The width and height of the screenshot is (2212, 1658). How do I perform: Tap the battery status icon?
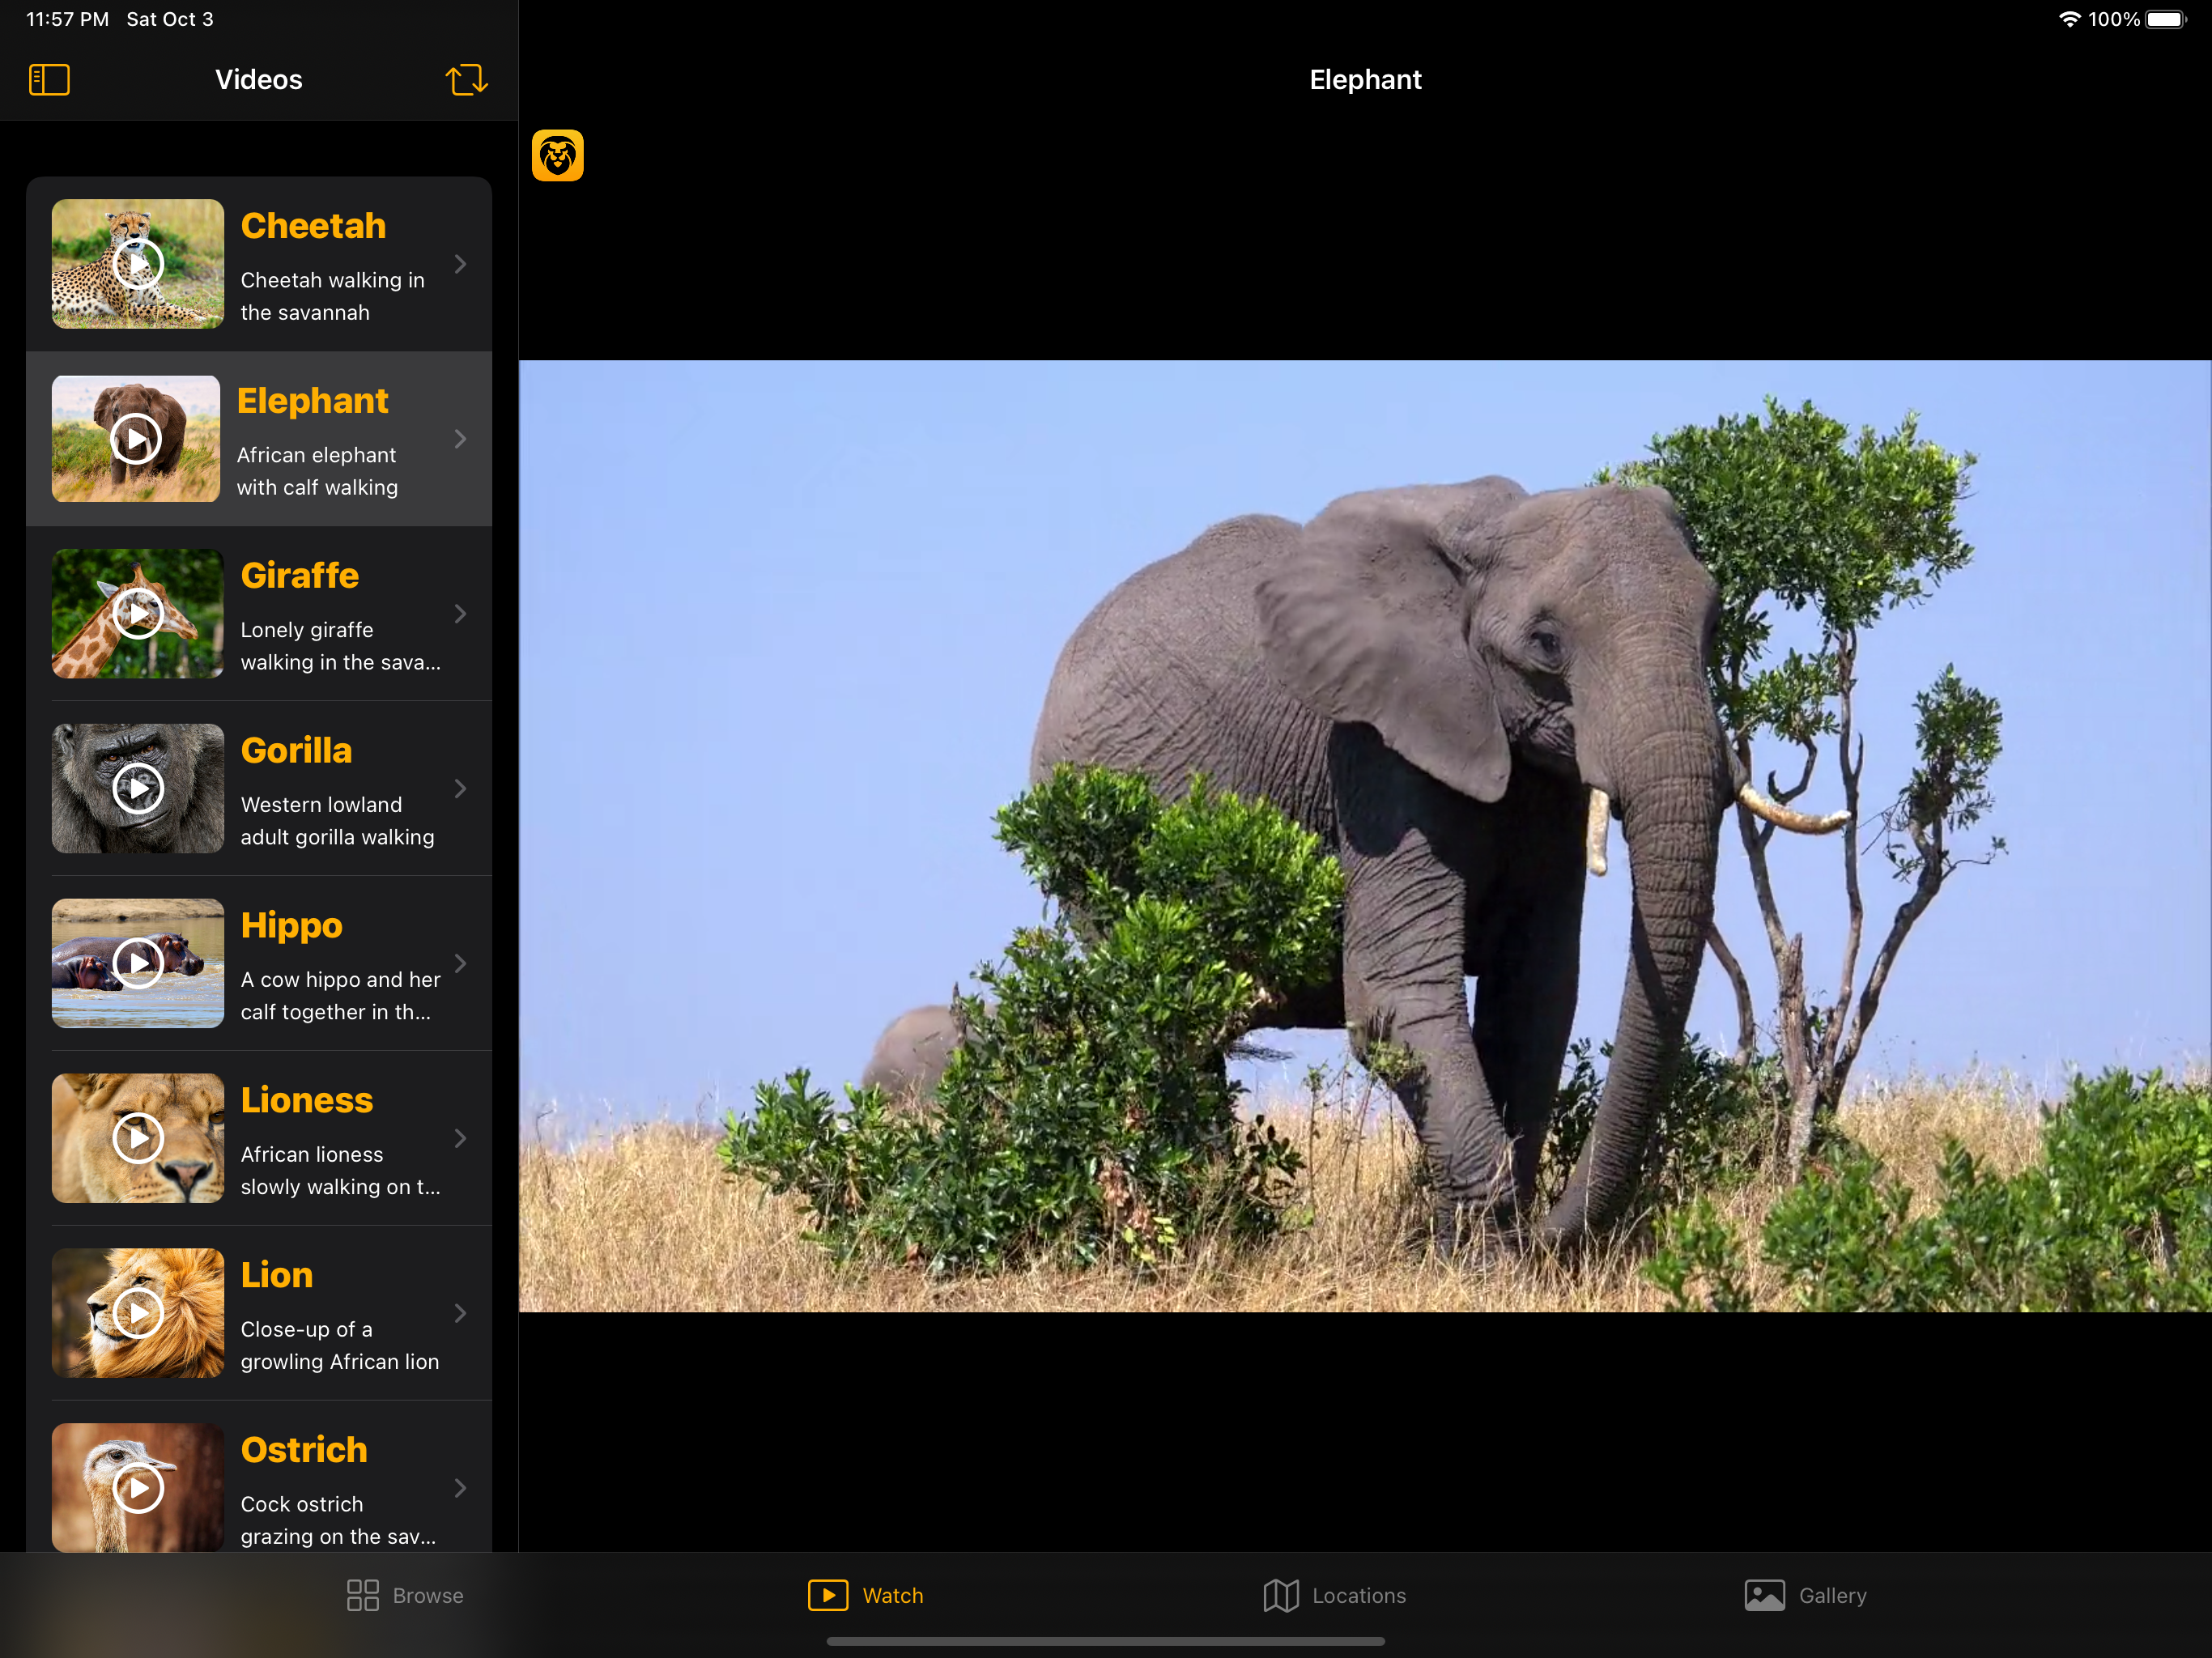2166,19
